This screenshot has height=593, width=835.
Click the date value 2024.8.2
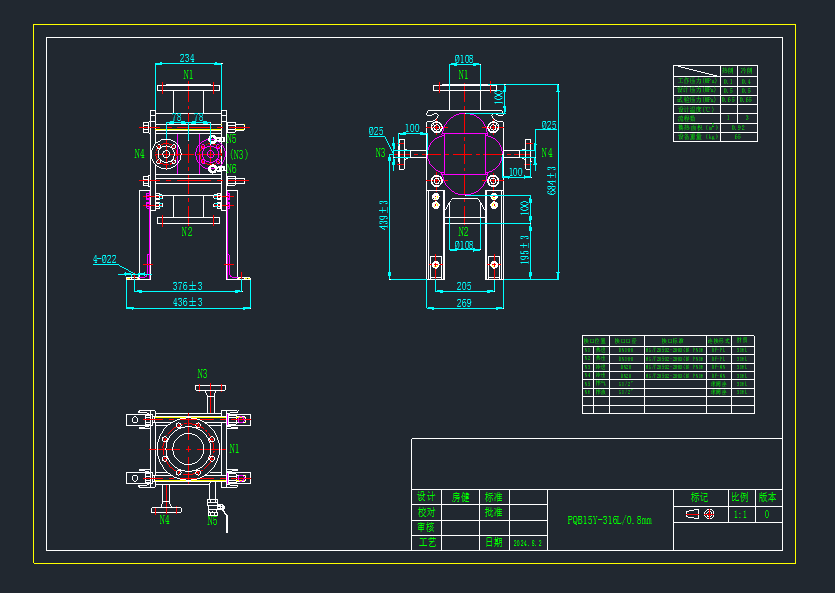[528, 543]
